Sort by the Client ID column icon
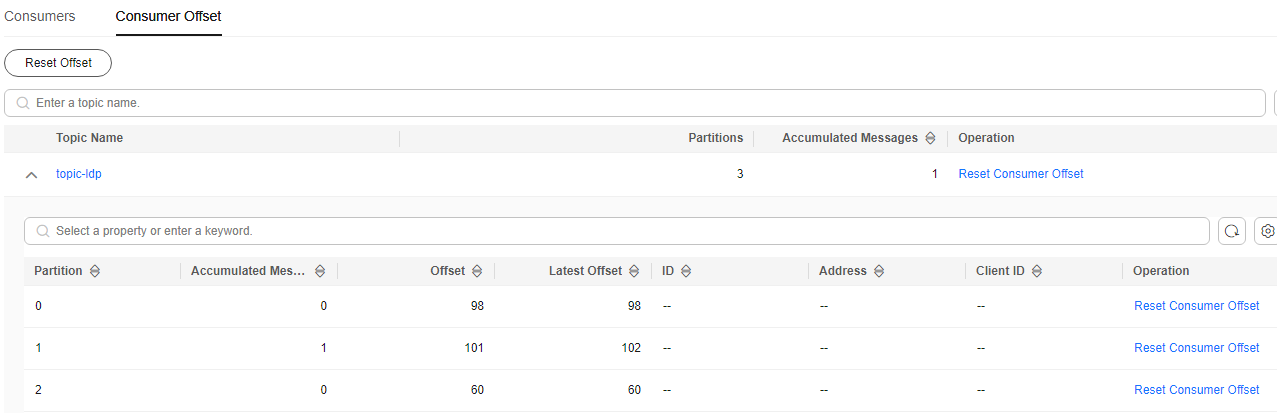The image size is (1277, 413). [1037, 271]
